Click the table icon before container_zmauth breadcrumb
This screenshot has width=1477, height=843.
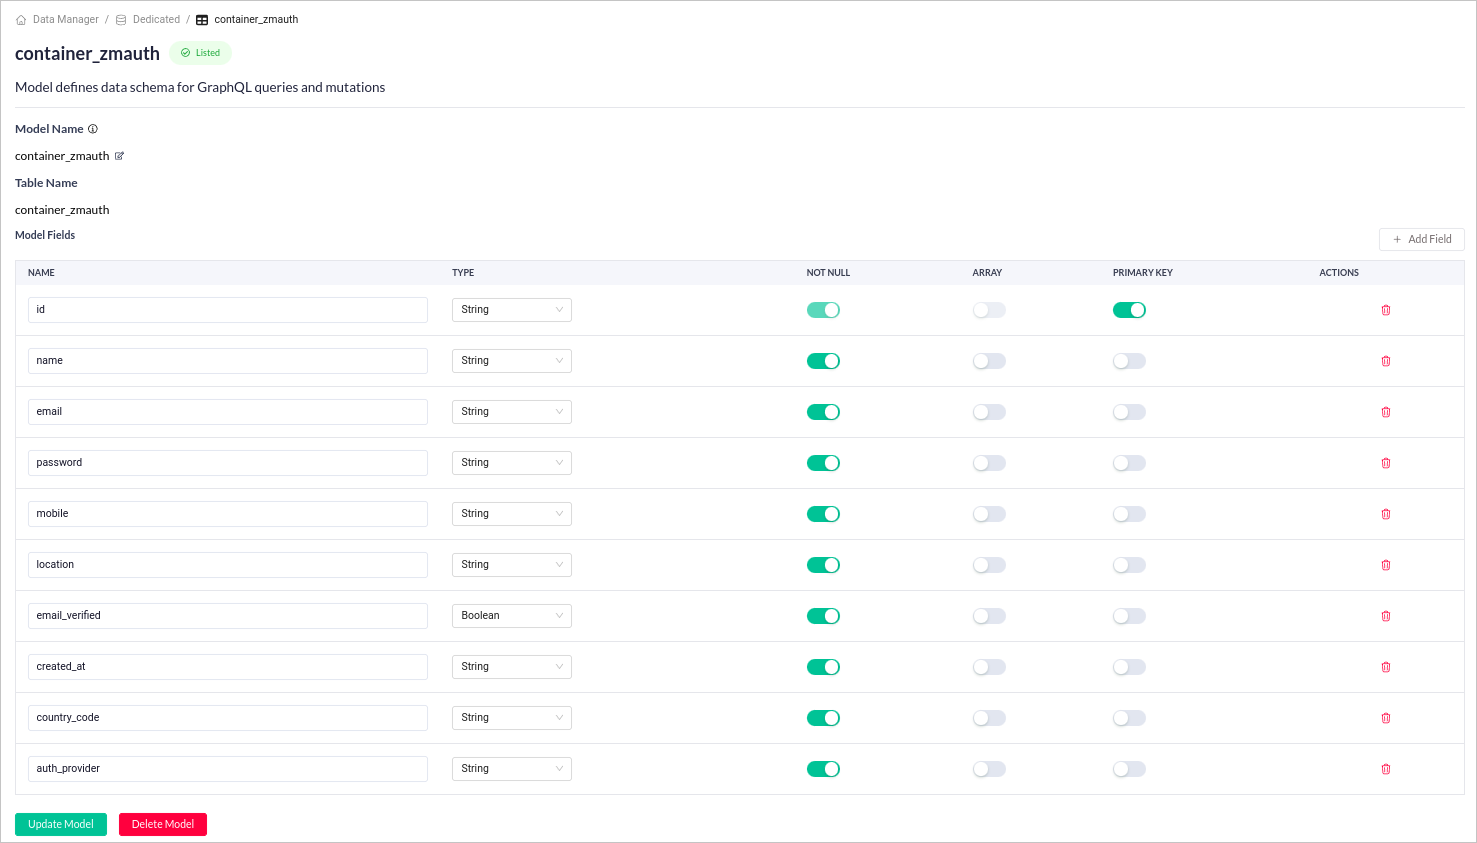200,18
